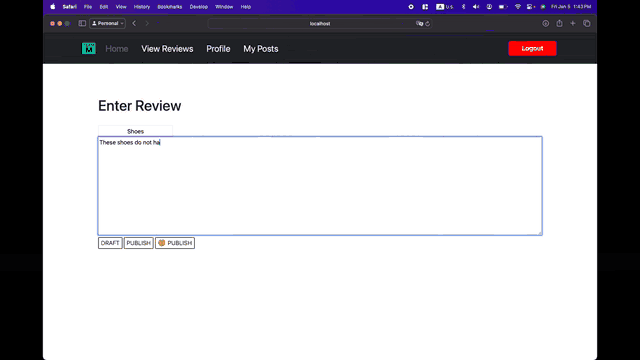This screenshot has height=360, width=640.
Task: Go forward with the forward arrow
Action: click(147, 23)
